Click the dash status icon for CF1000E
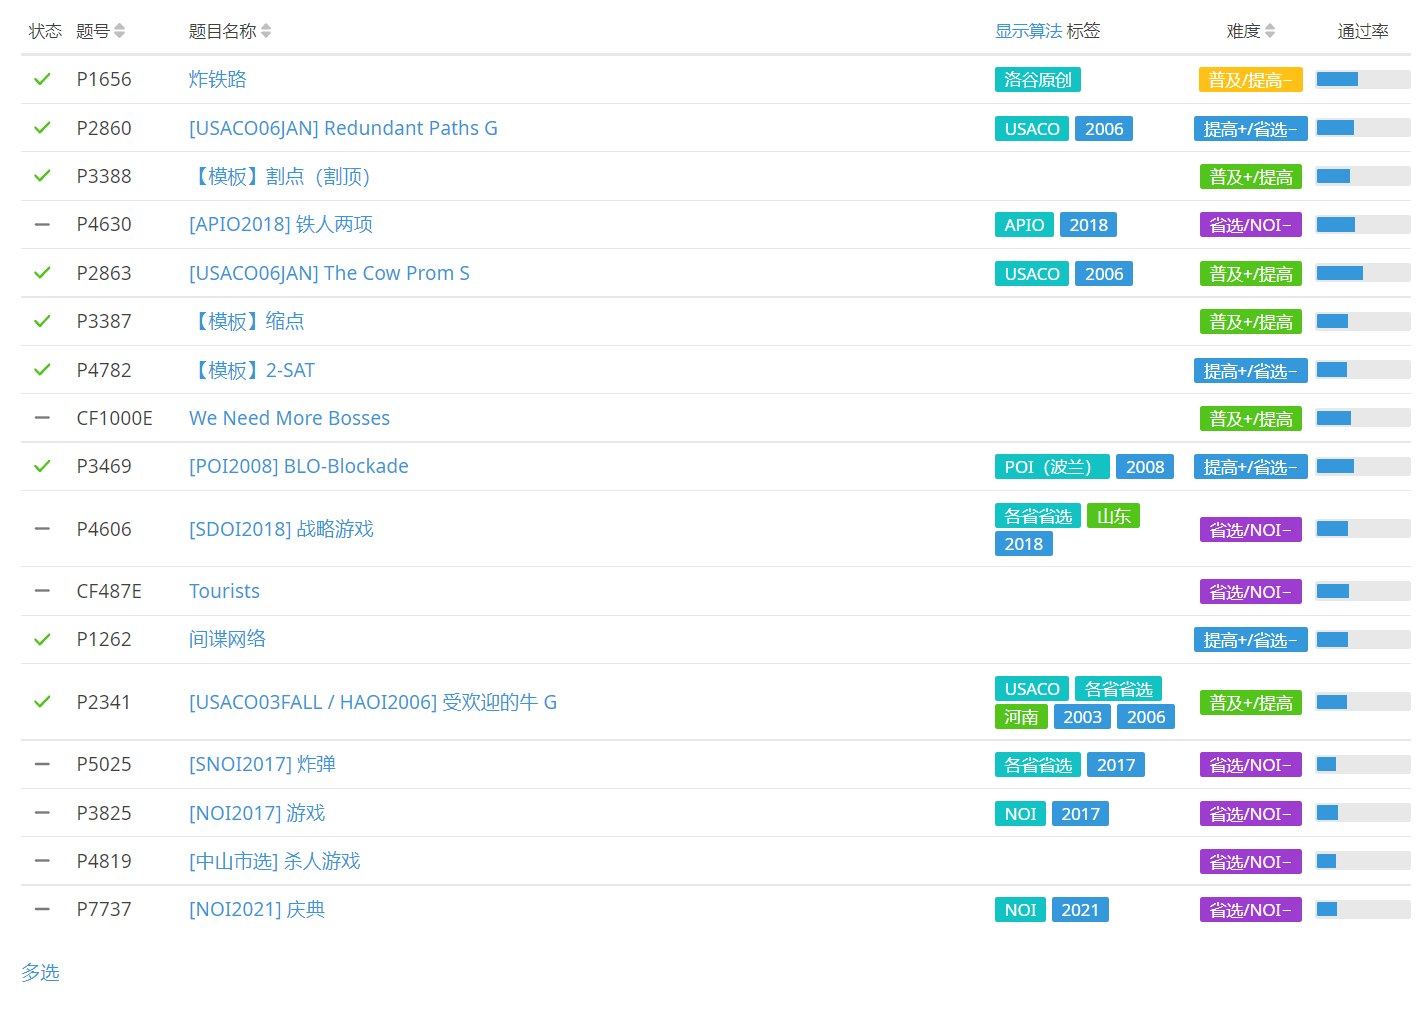1427x1018 pixels. 42,418
